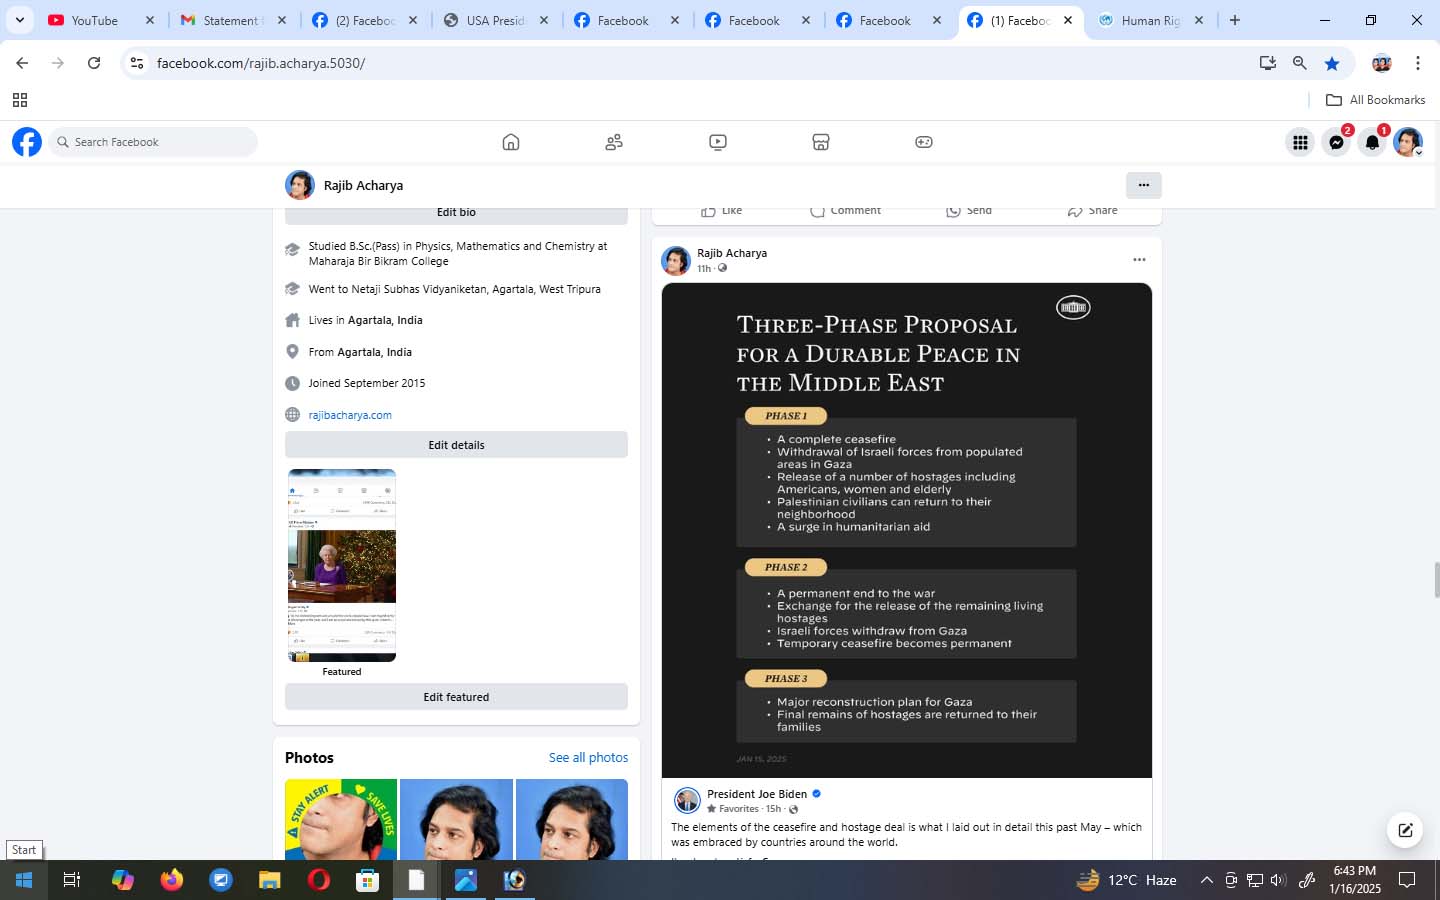Open the Facebook Gaming icon

pyautogui.click(x=924, y=142)
